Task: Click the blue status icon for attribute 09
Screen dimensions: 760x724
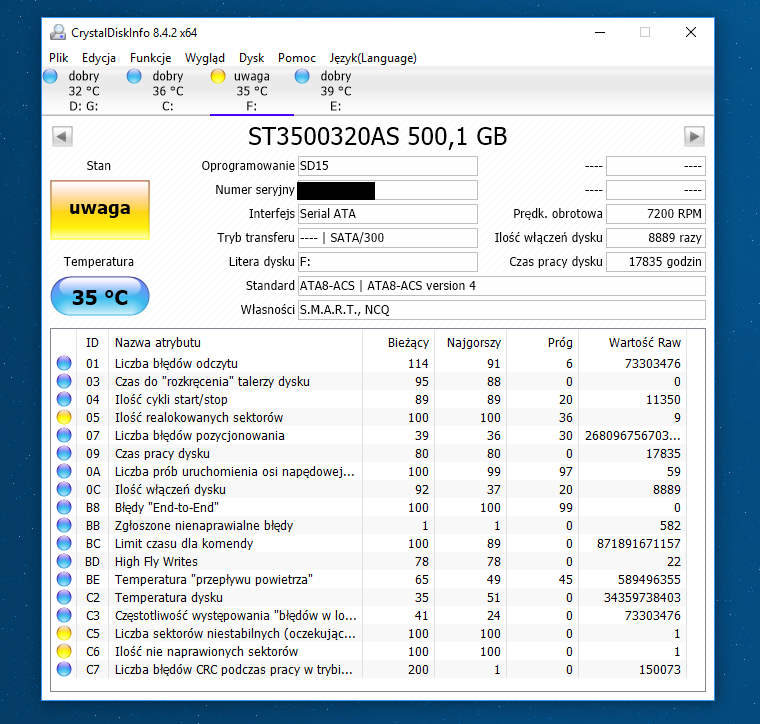Action: (x=64, y=453)
